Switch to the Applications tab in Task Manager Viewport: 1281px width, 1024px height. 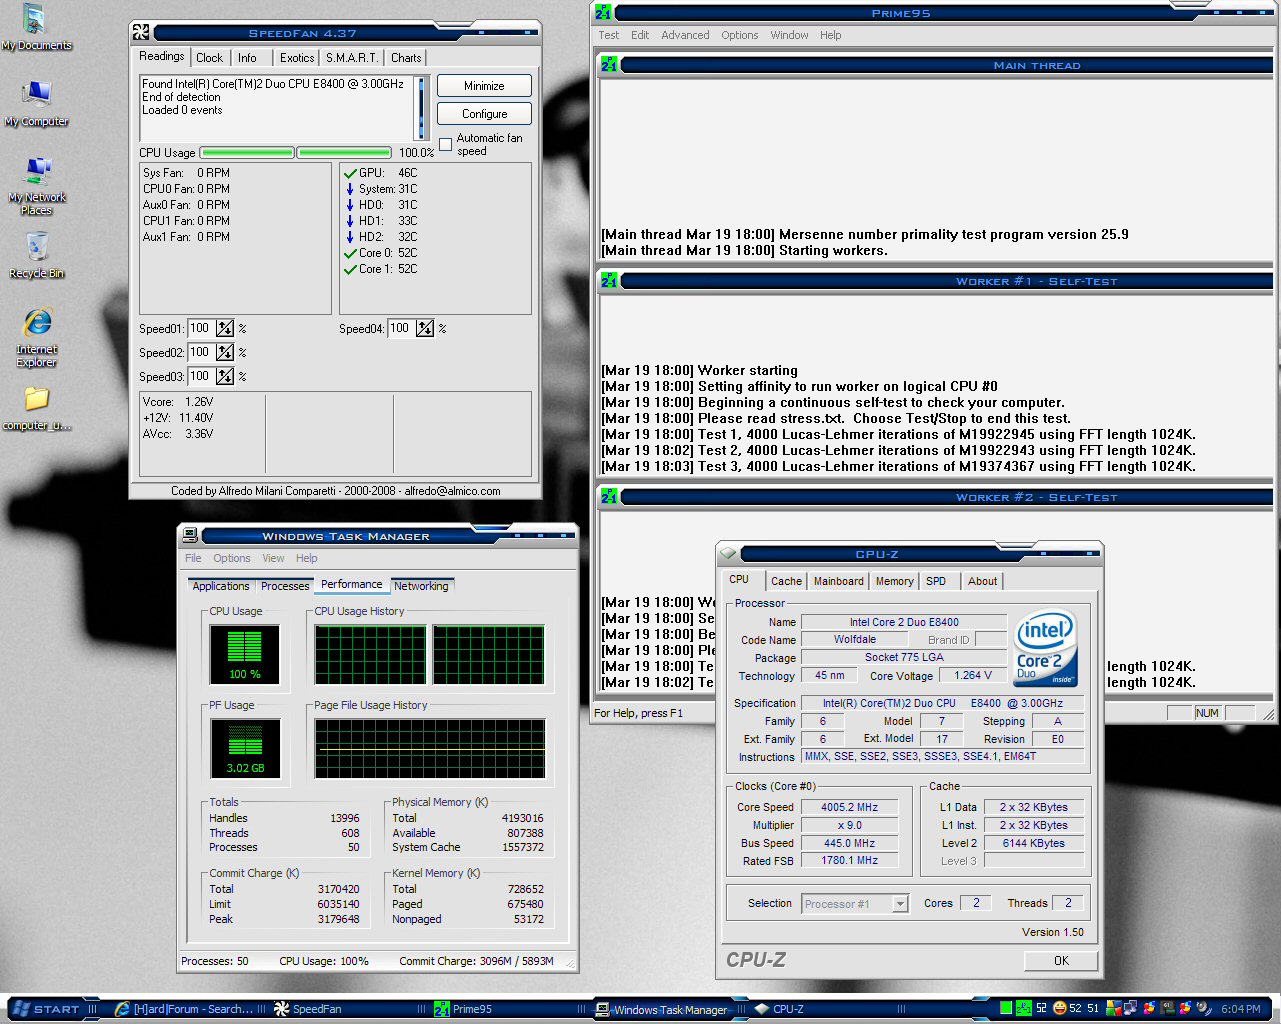[221, 586]
